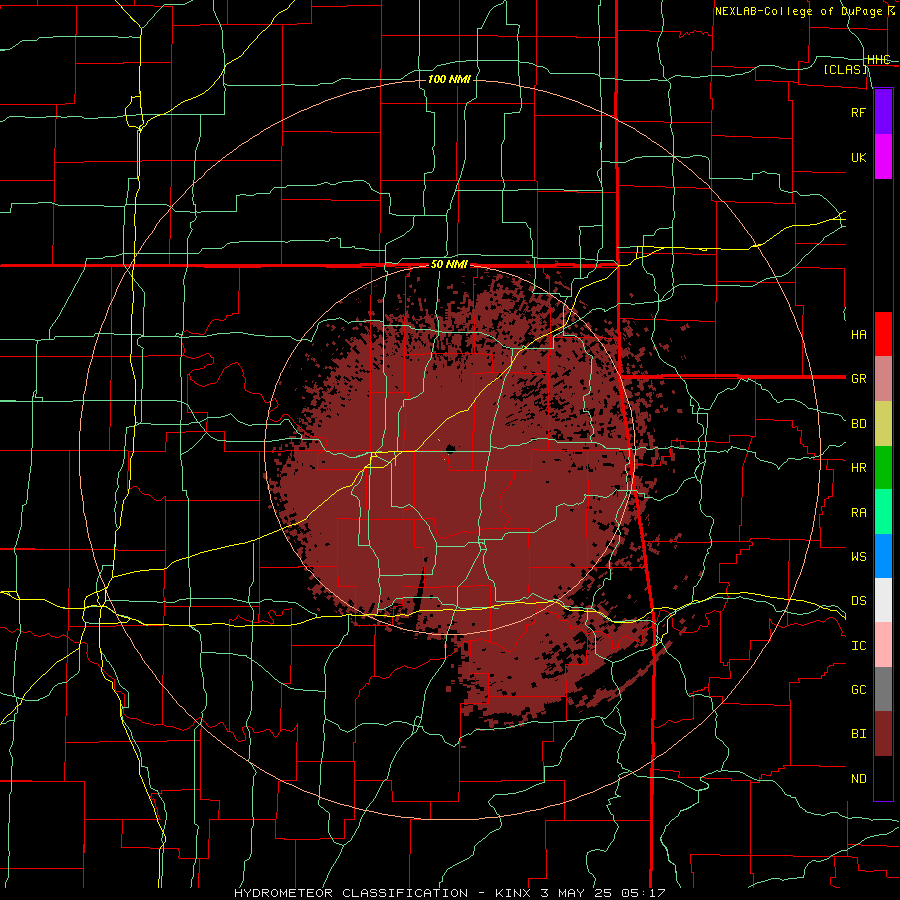Click the RF purple legend color swatch
The image size is (900, 900).
883,112
